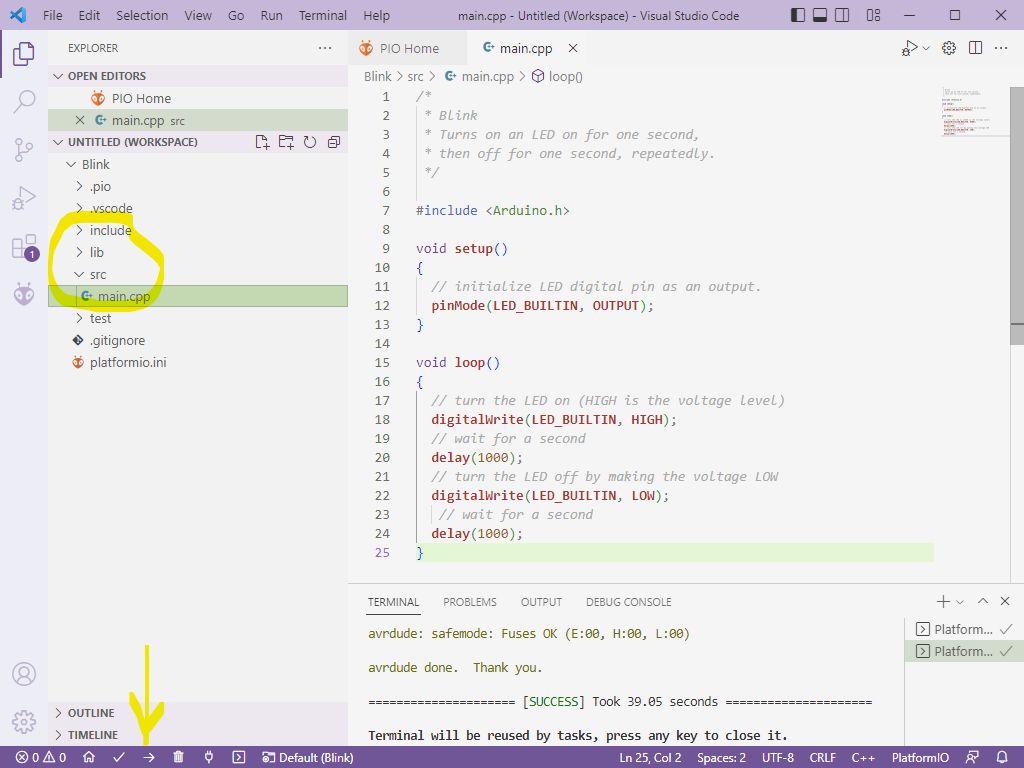The image size is (1024, 768).
Task: Create a new file with the Explorer New File button
Action: point(262,141)
